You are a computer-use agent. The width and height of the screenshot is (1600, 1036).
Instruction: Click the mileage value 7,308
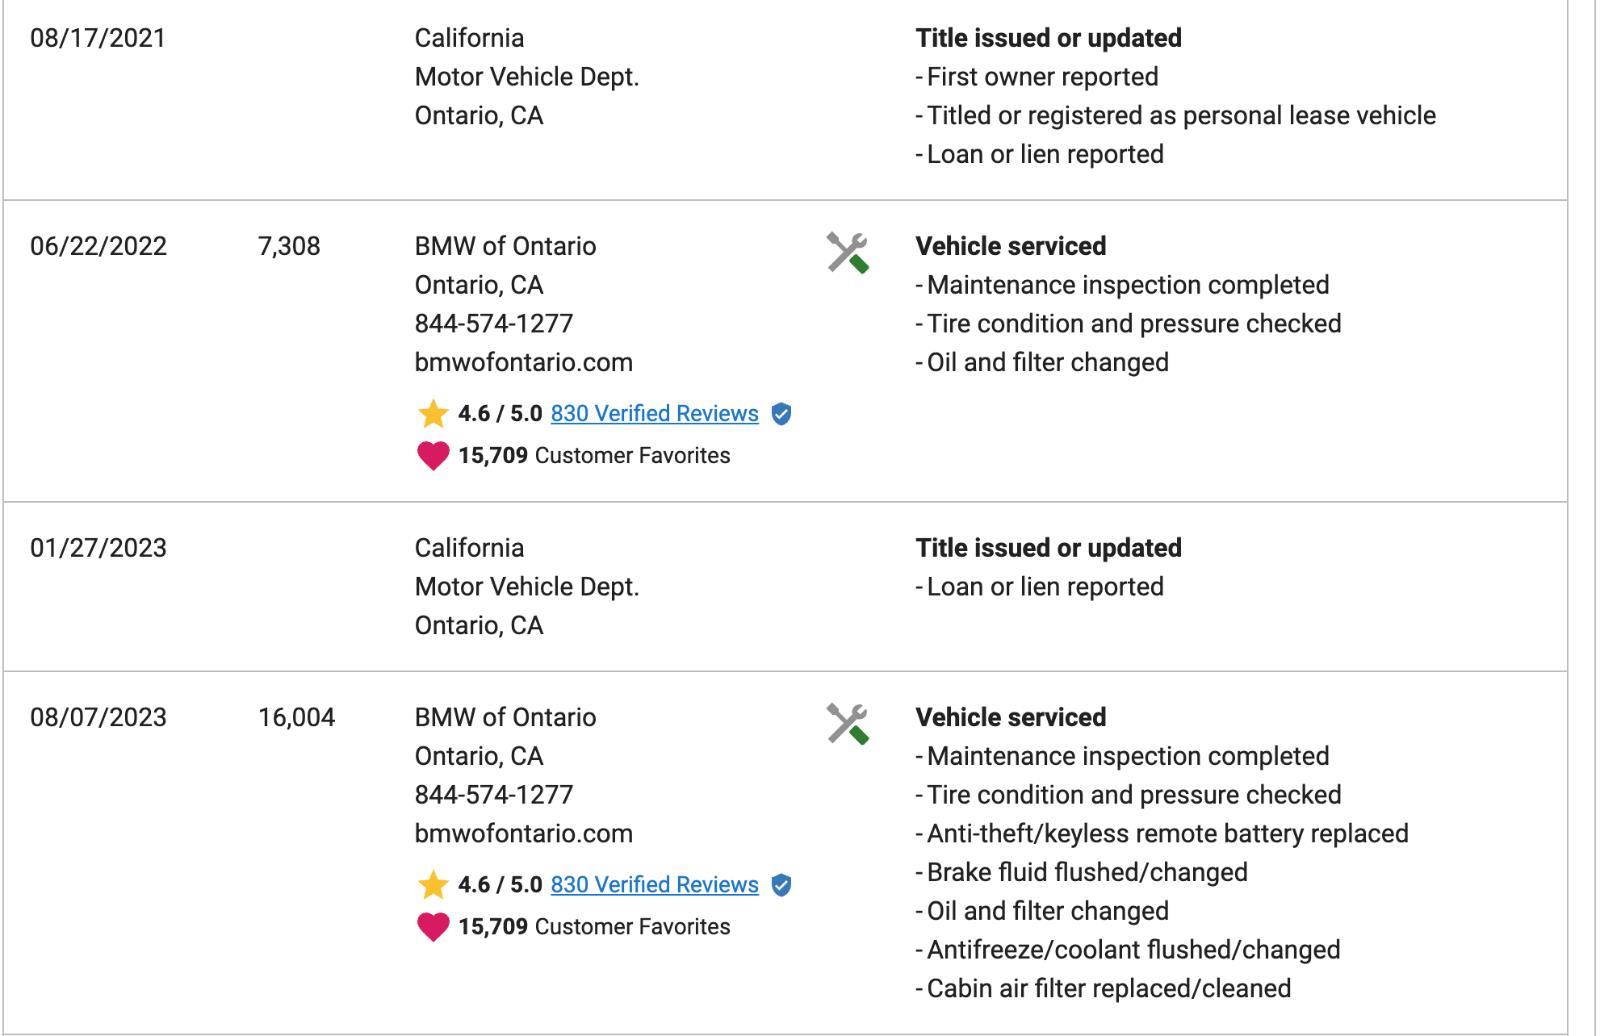[x=289, y=246]
